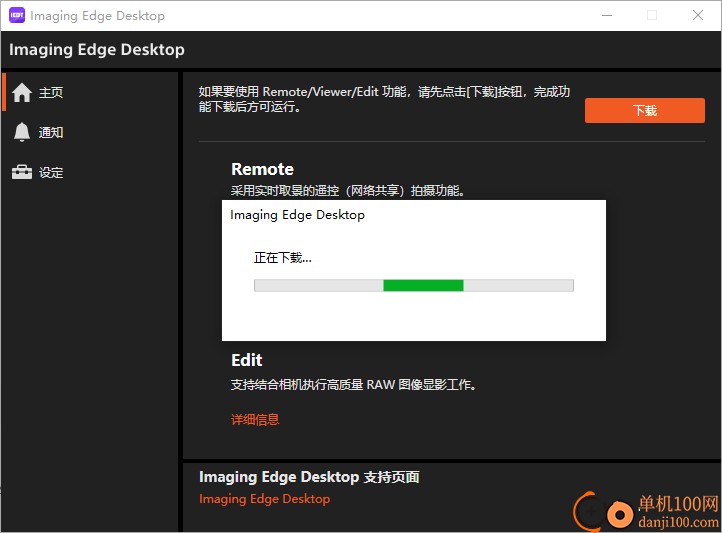Click the home icon in the sidebar
The width and height of the screenshot is (722, 533).
(22, 93)
